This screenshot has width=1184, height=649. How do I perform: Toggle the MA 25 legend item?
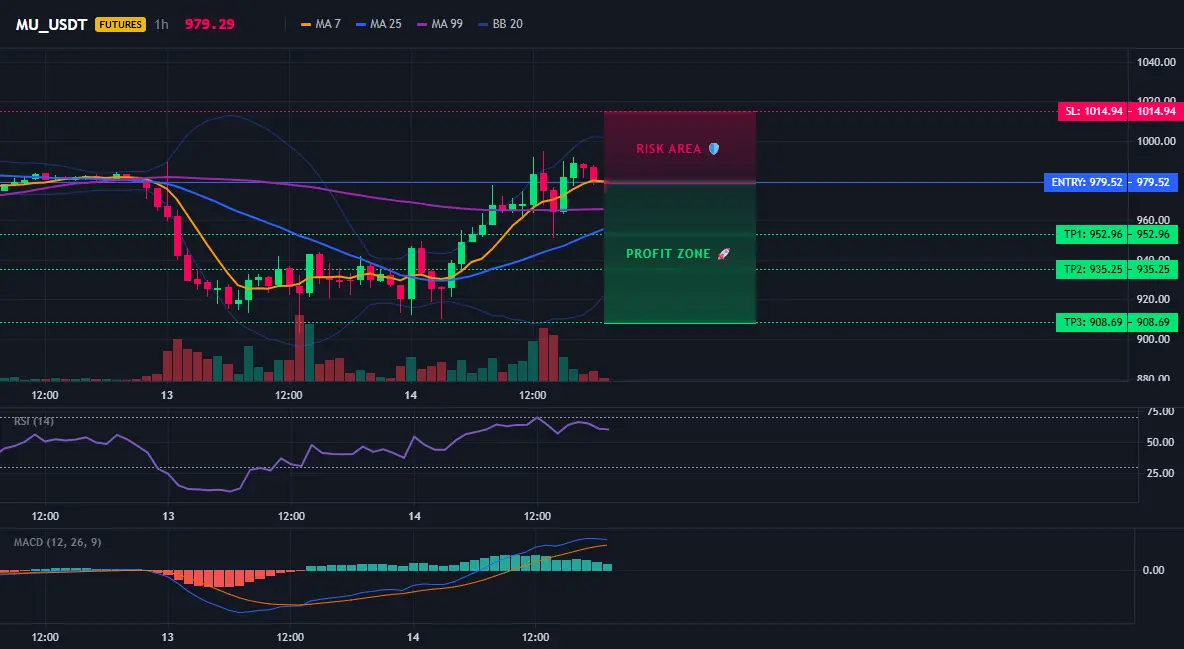click(379, 24)
